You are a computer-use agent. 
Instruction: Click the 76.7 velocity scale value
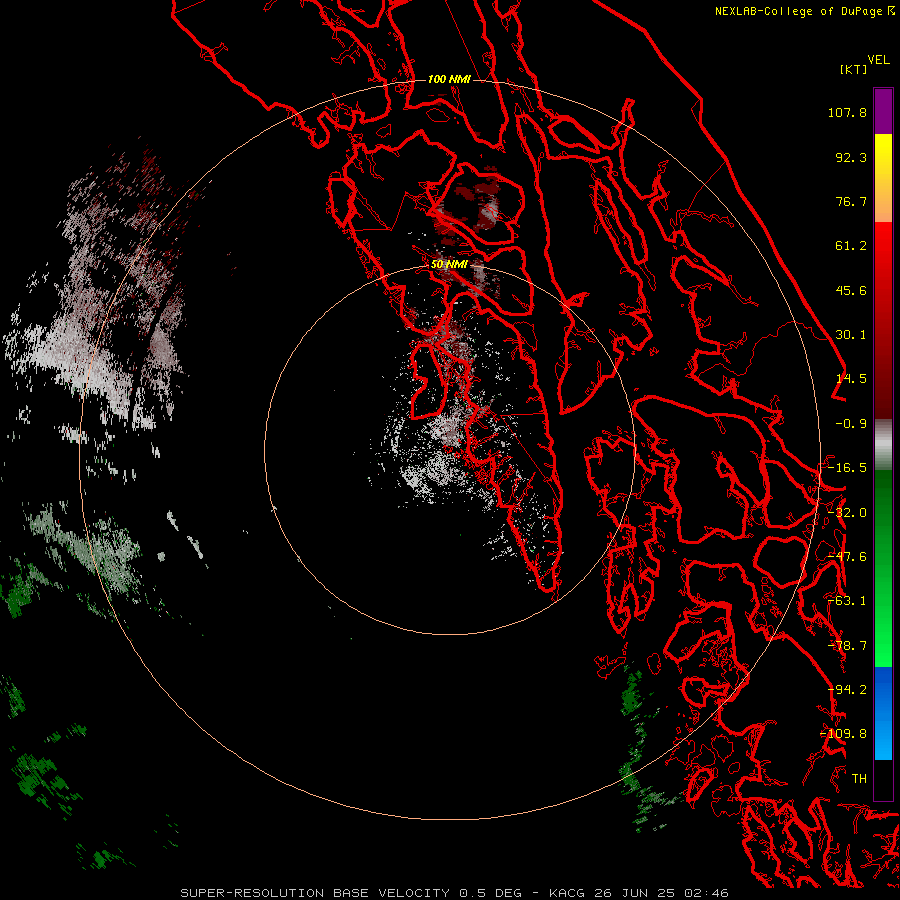(851, 201)
